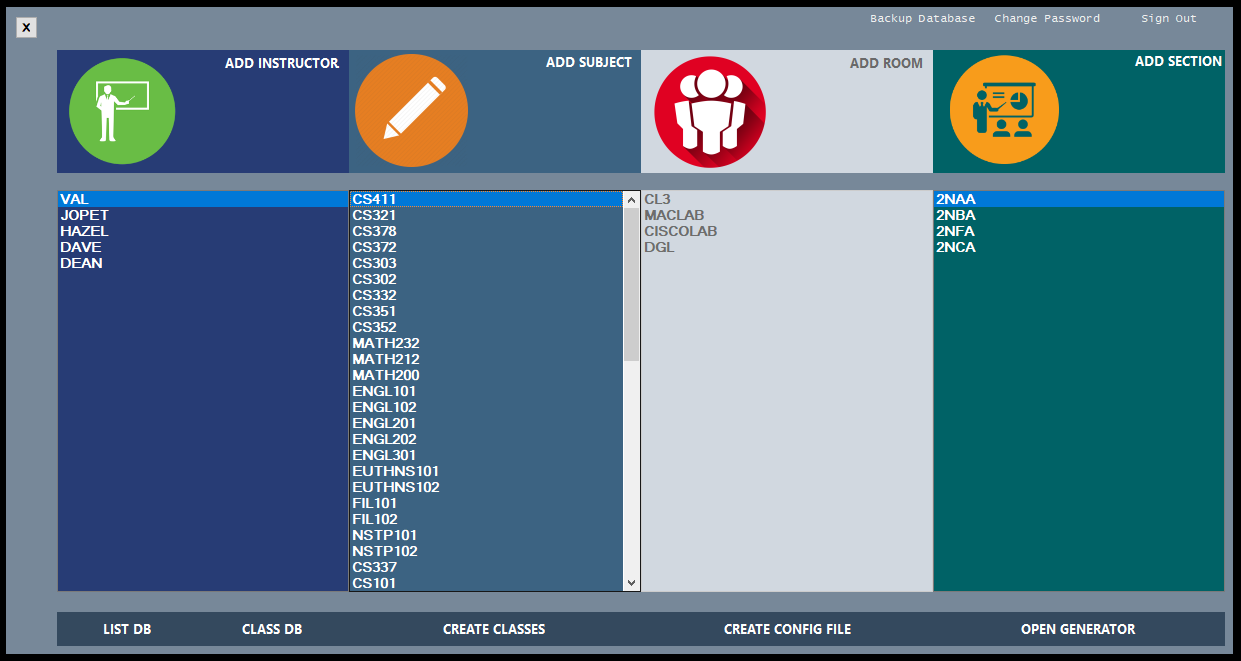Open the CLASS DB view
This screenshot has height=661, width=1241.
[272, 629]
